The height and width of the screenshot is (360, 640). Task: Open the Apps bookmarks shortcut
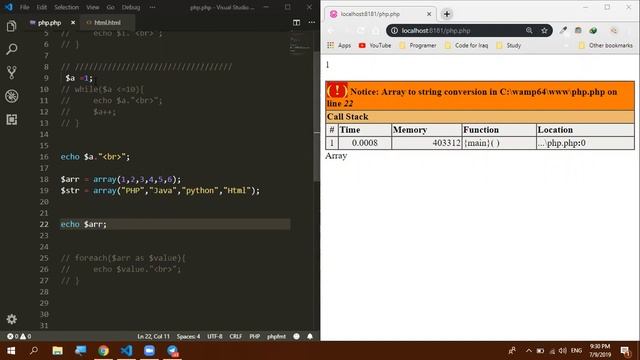339,45
